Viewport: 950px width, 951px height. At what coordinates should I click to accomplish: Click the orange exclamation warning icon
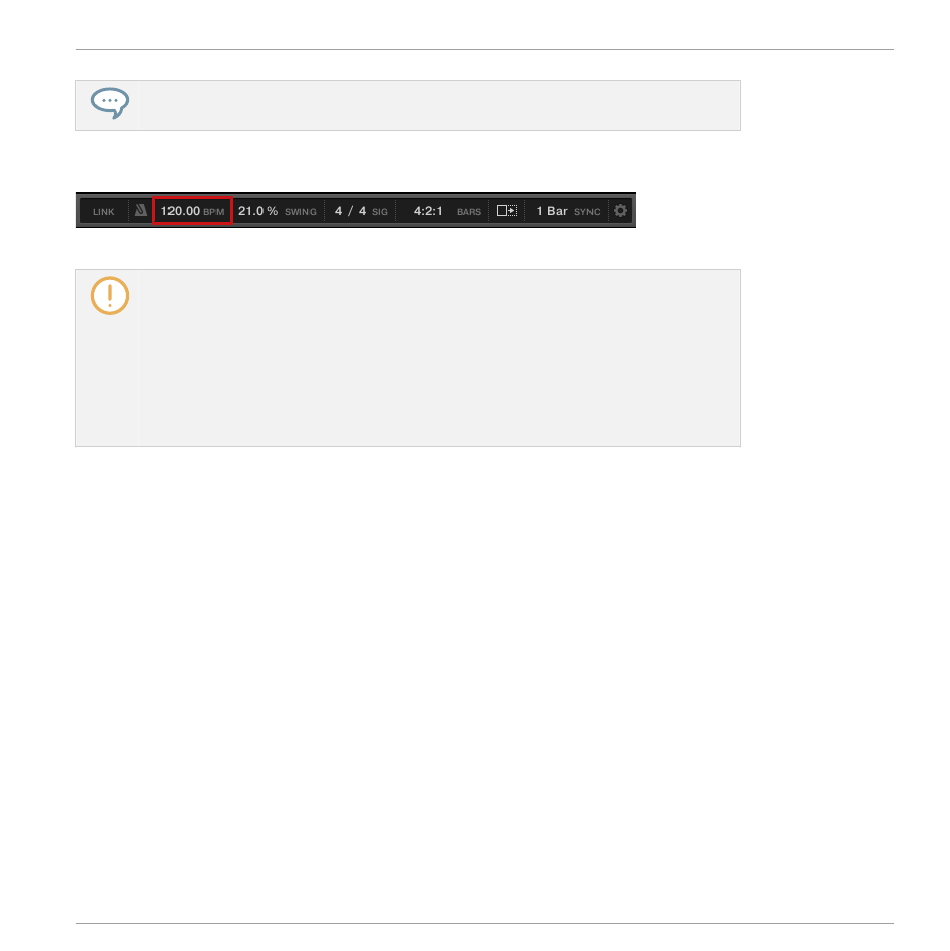click(110, 296)
